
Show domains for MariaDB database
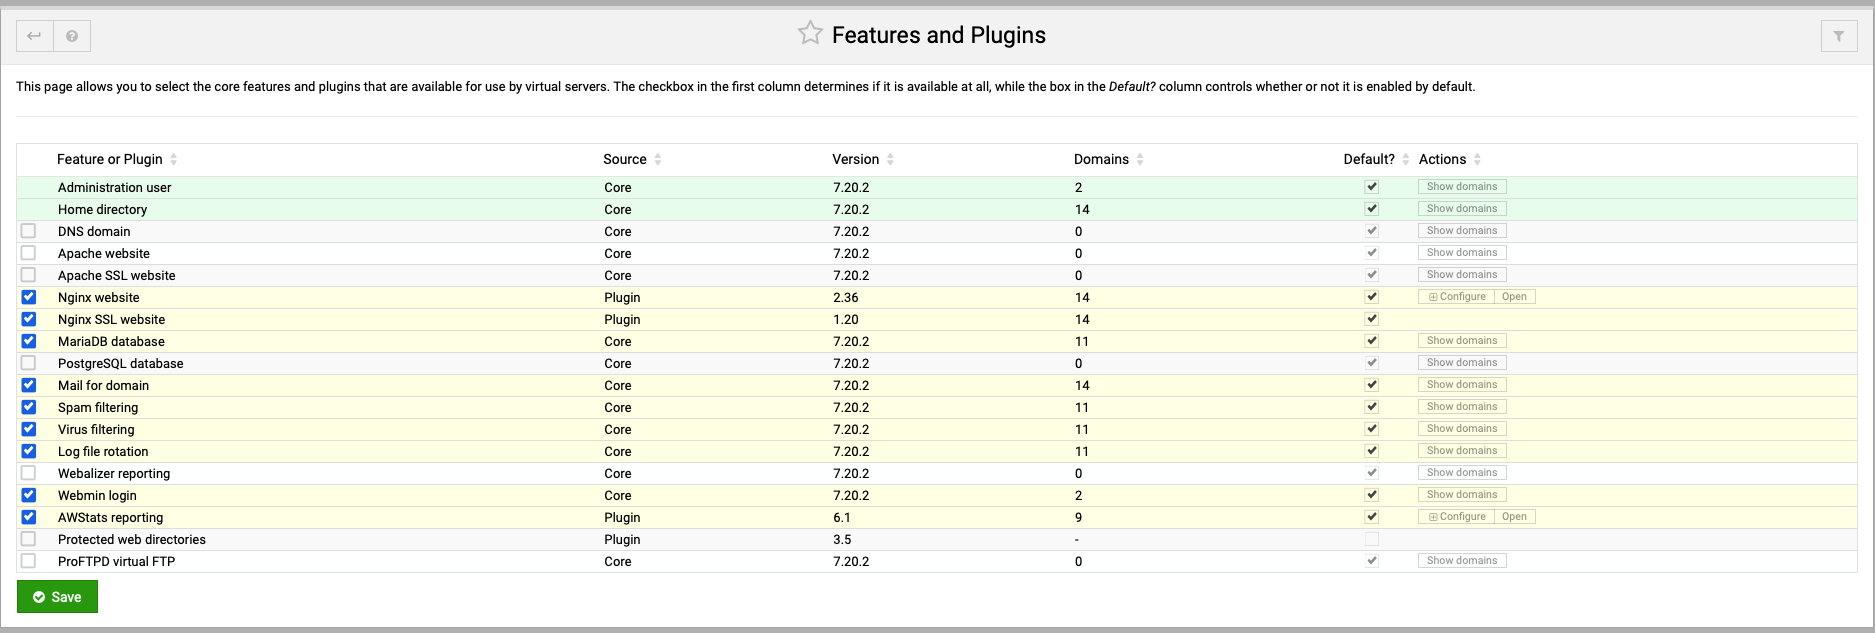[x=1462, y=341]
